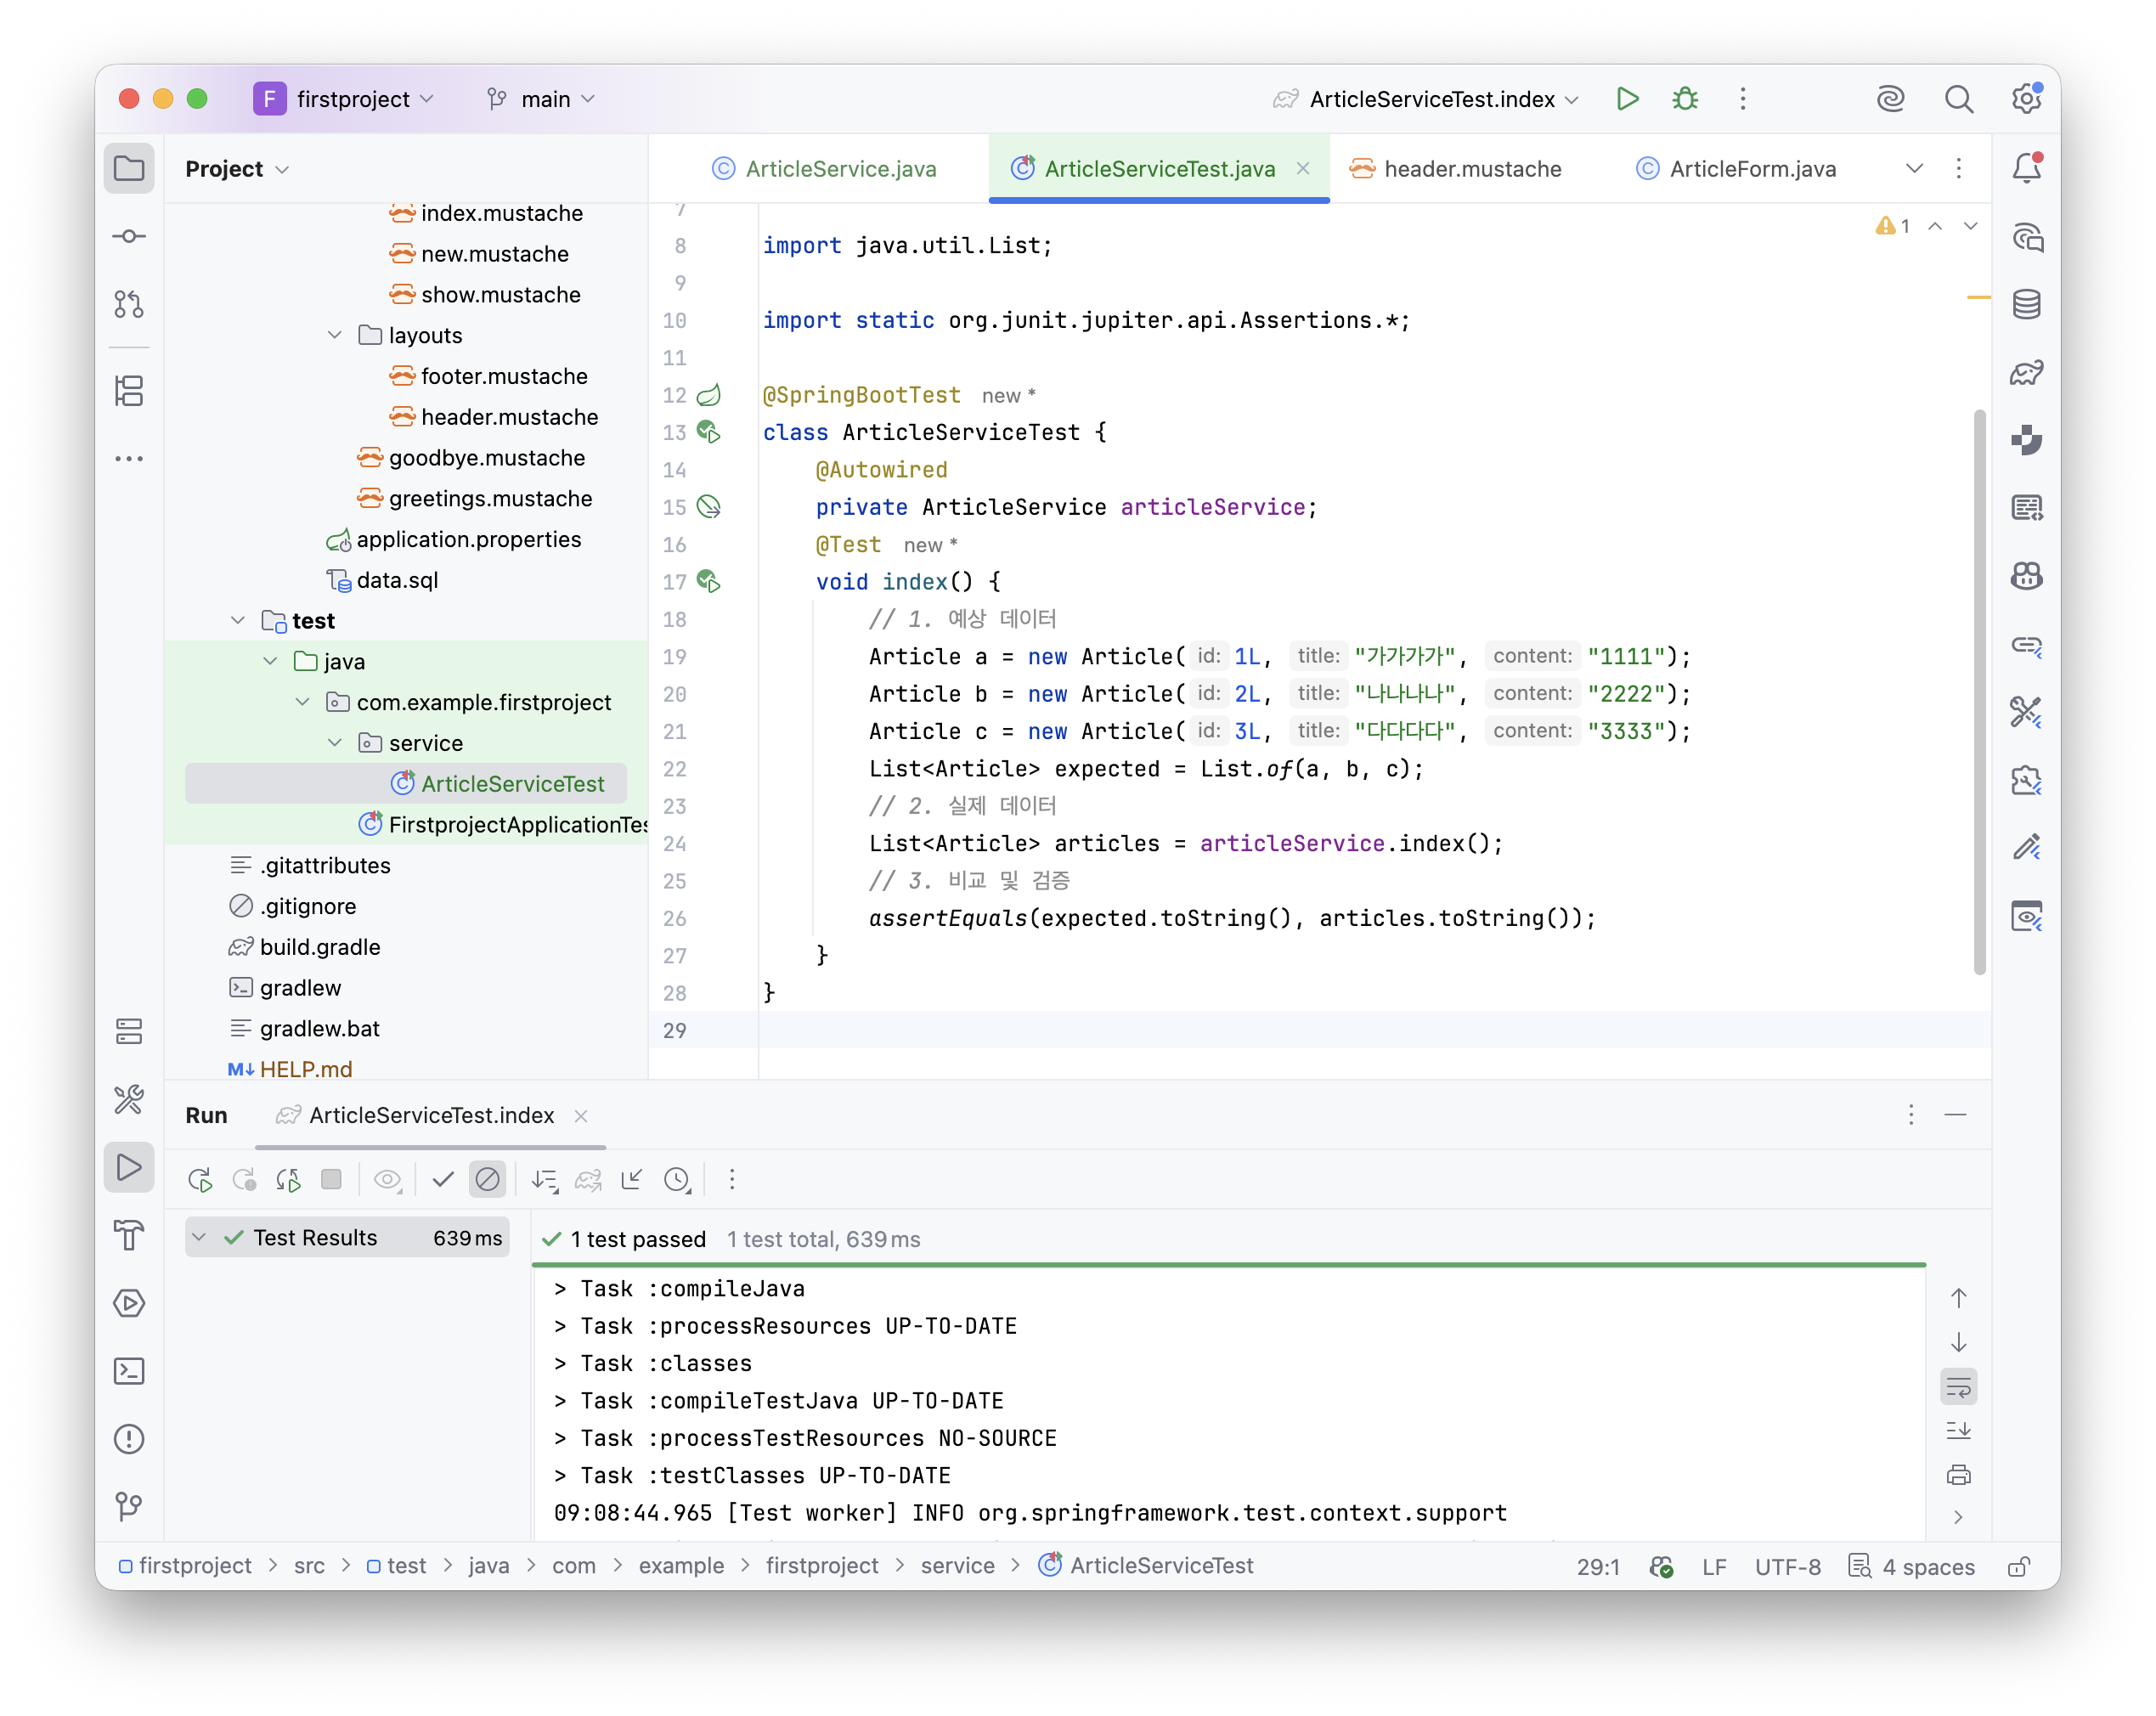This screenshot has height=1716, width=2156.
Task: Toggle the watch eye icon in Run toolbar
Action: pos(388,1179)
